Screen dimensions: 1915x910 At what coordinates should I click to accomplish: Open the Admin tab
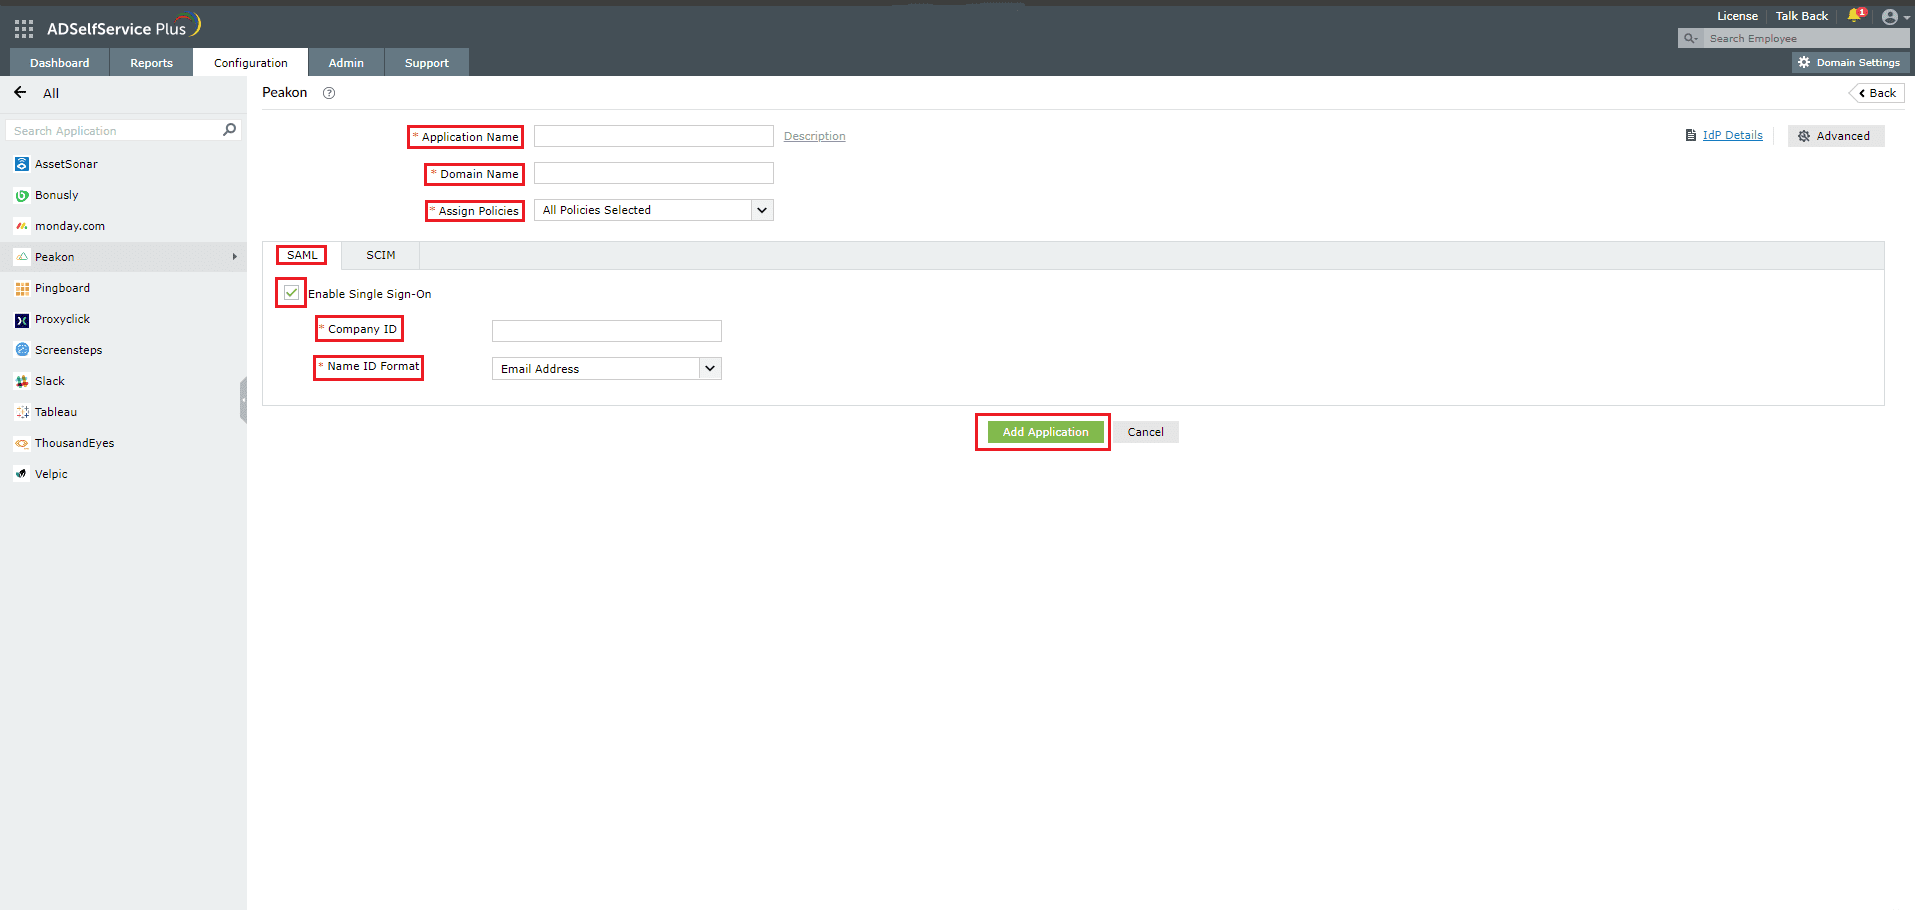pos(346,62)
